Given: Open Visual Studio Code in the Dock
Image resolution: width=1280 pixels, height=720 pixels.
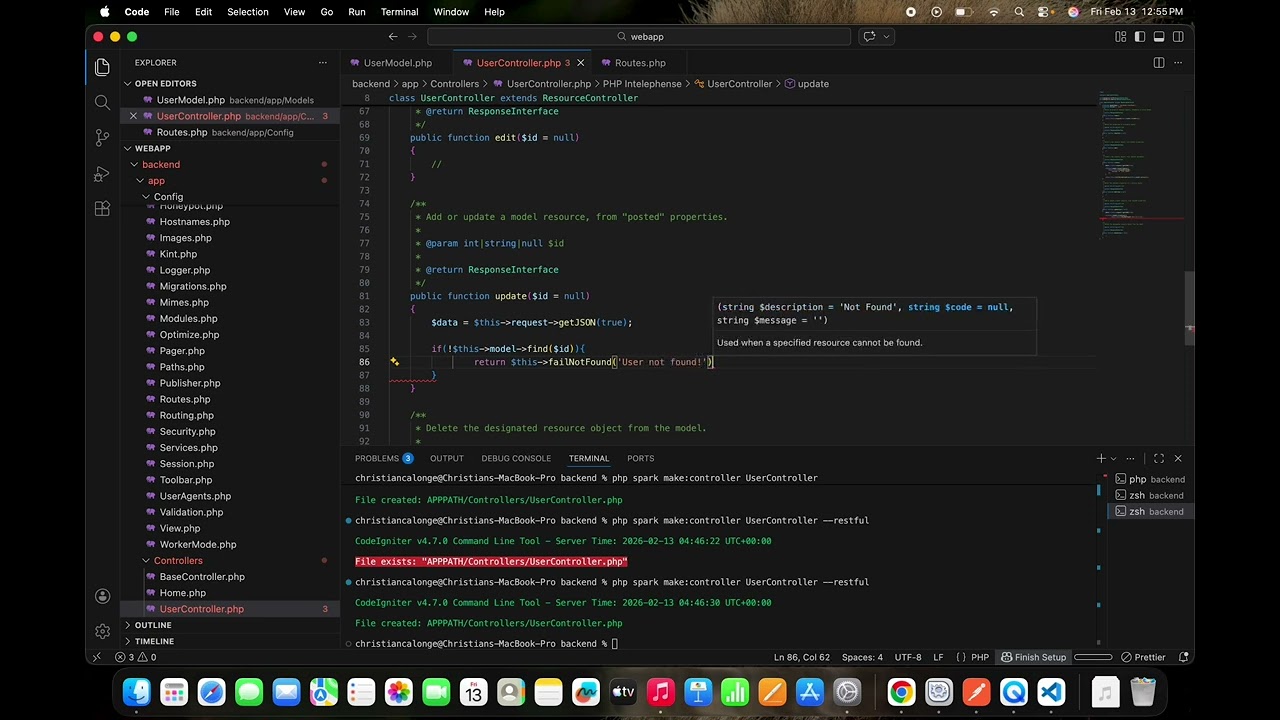Looking at the screenshot, I should pyautogui.click(x=1050, y=692).
